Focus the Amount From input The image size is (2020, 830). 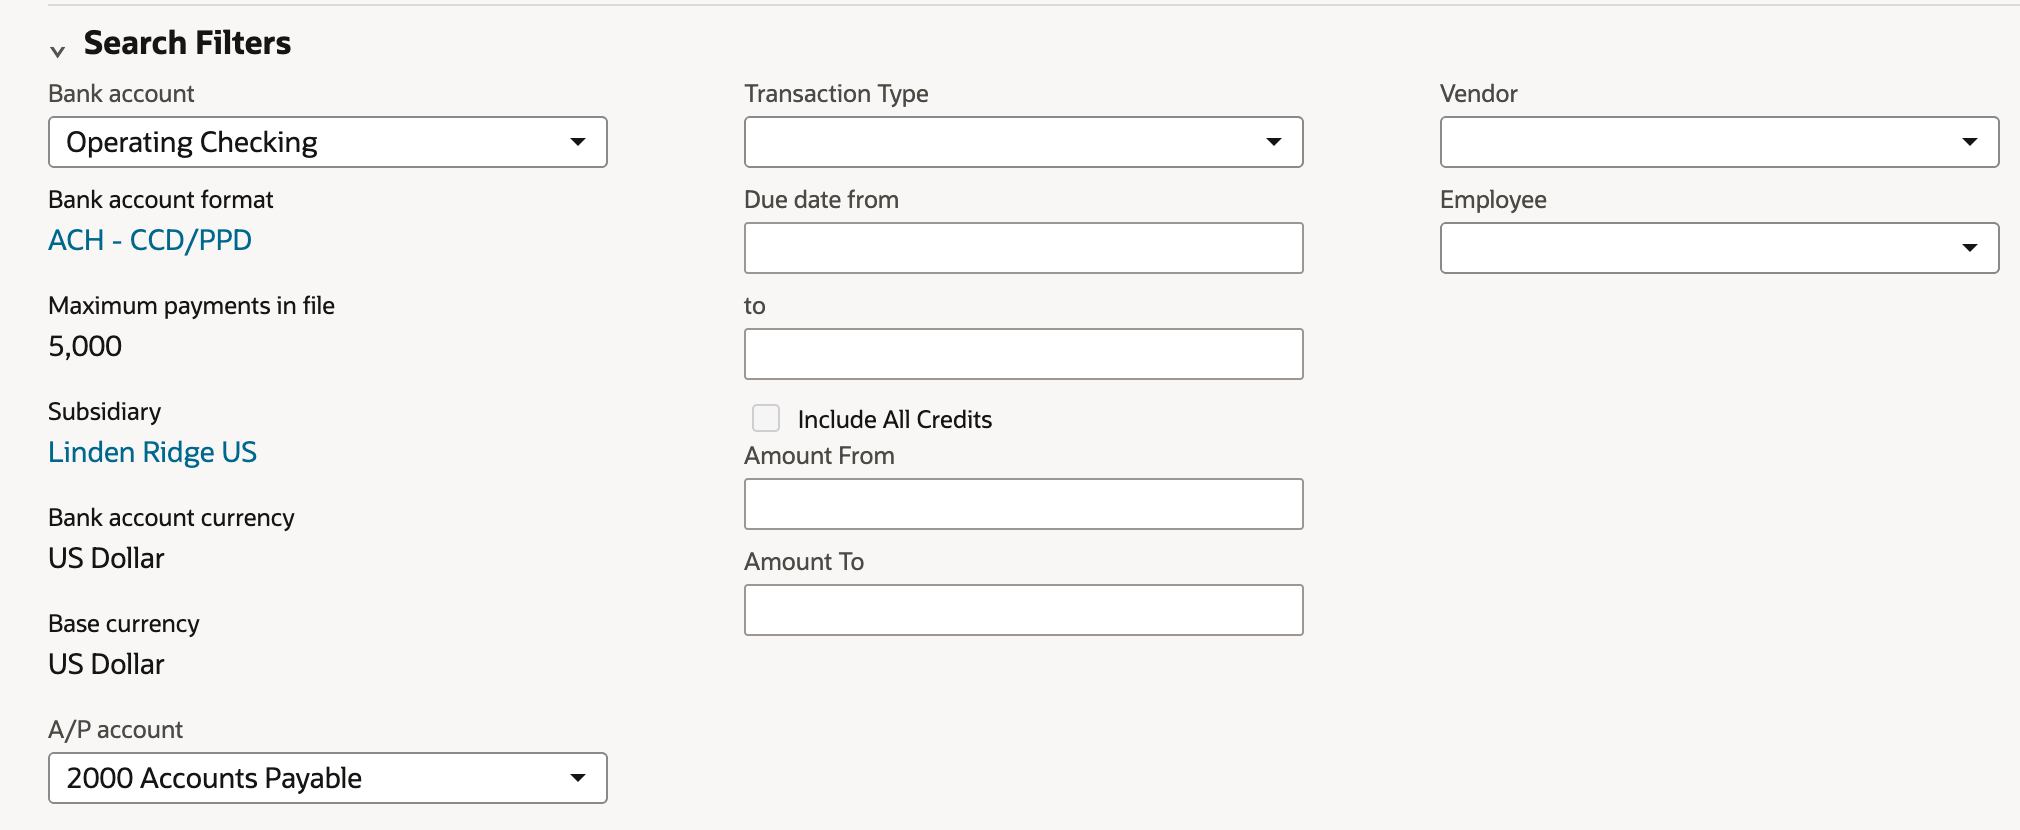[x=1023, y=504]
